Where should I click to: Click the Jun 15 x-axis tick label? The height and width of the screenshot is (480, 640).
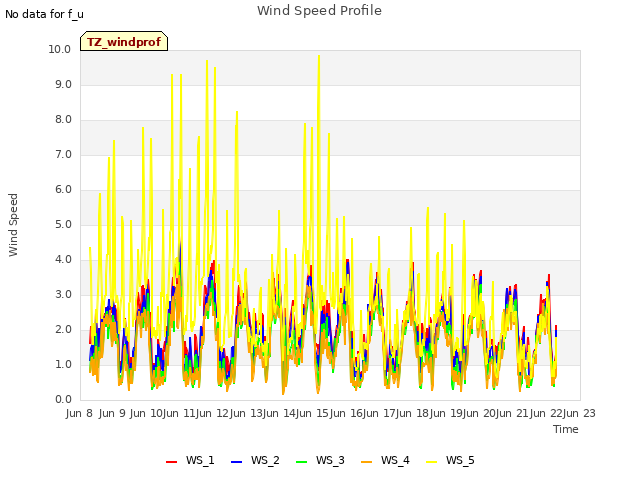(x=311, y=413)
